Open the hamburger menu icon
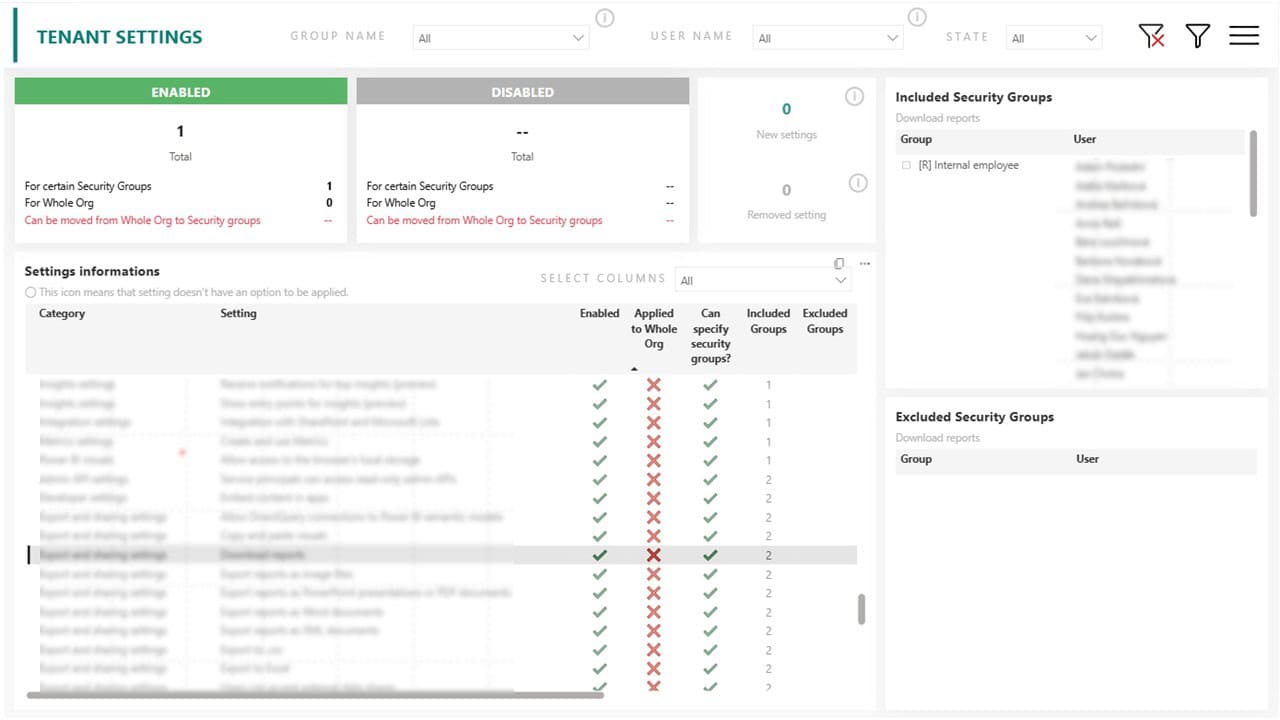Screen dimensions: 1280x720 tap(1243, 36)
